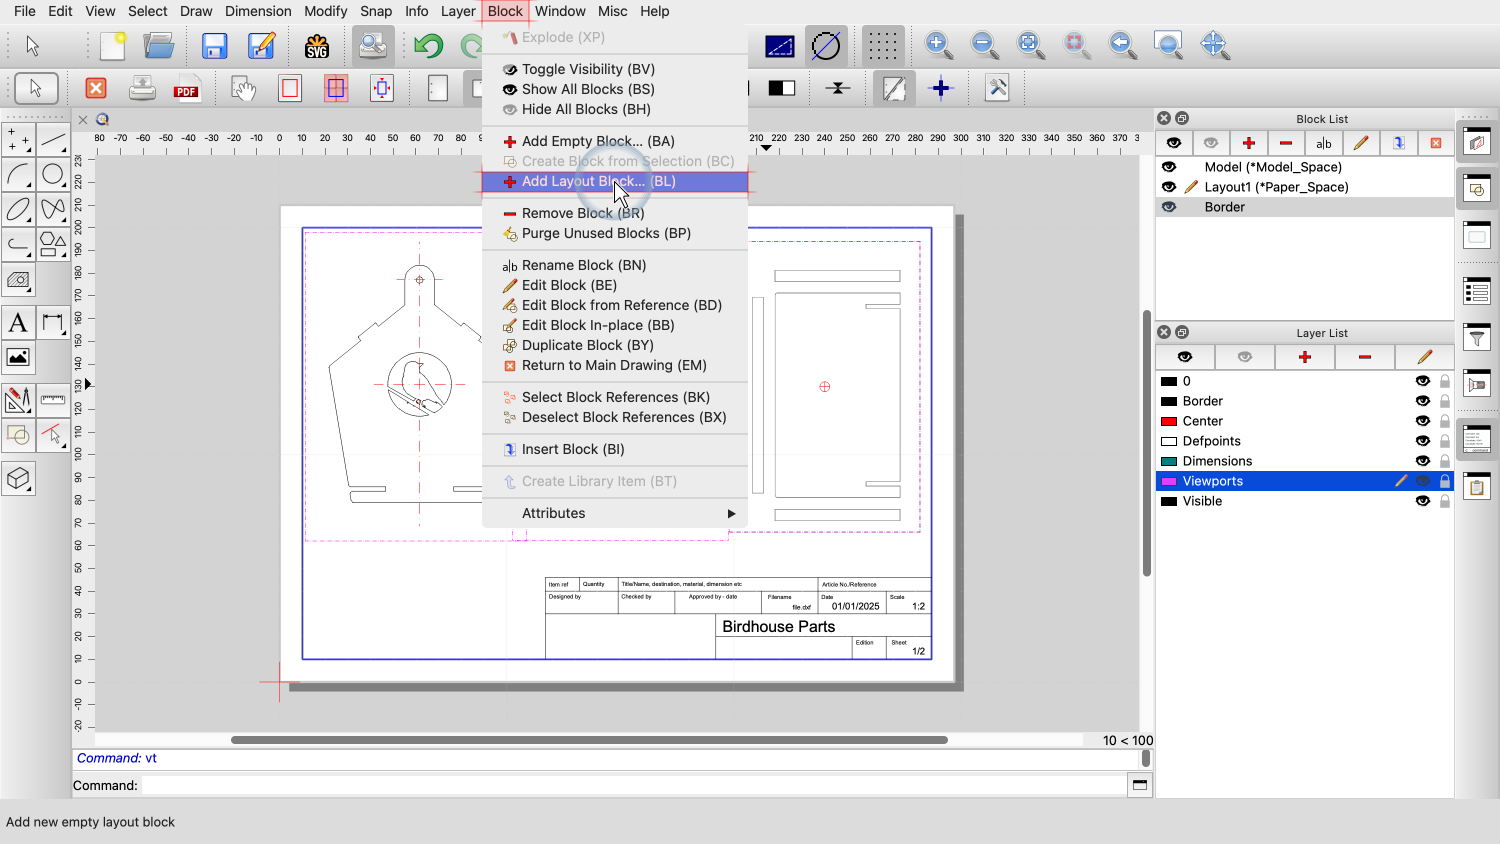Click the Open folder icon

coord(159,46)
